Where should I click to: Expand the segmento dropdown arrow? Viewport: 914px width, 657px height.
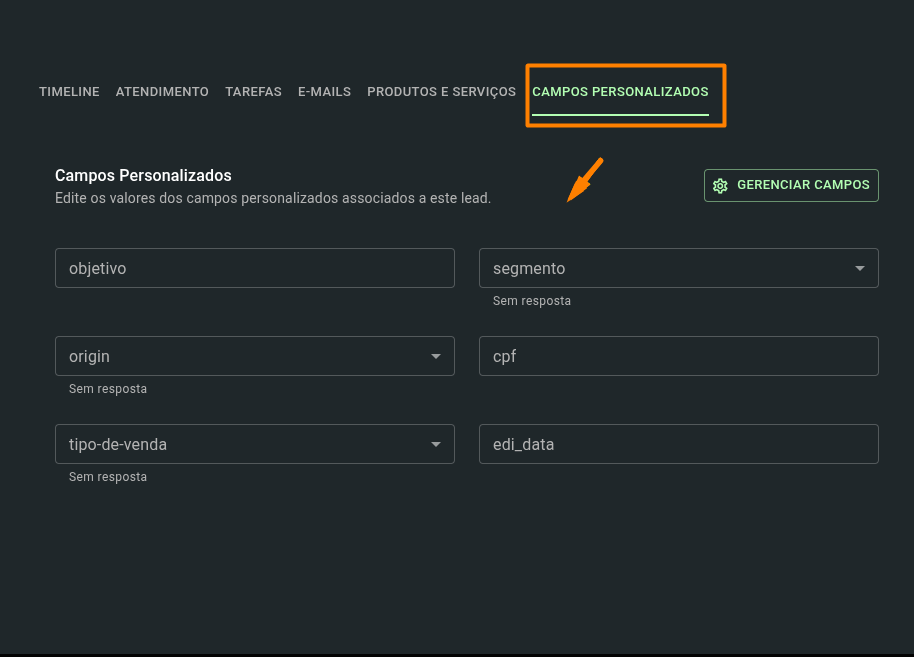(859, 268)
